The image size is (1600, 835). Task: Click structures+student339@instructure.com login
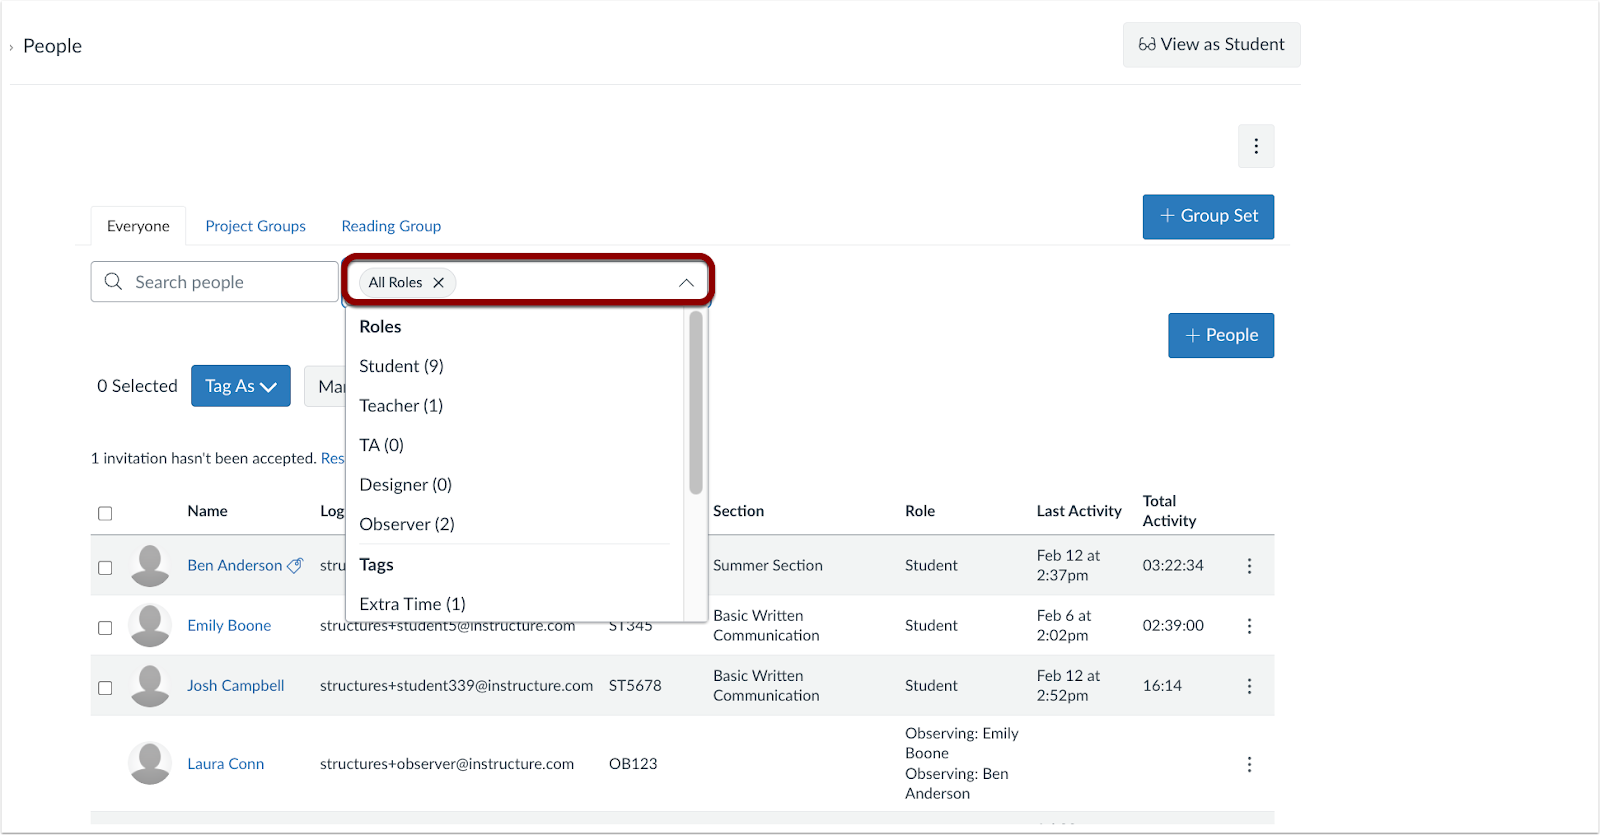pos(456,685)
